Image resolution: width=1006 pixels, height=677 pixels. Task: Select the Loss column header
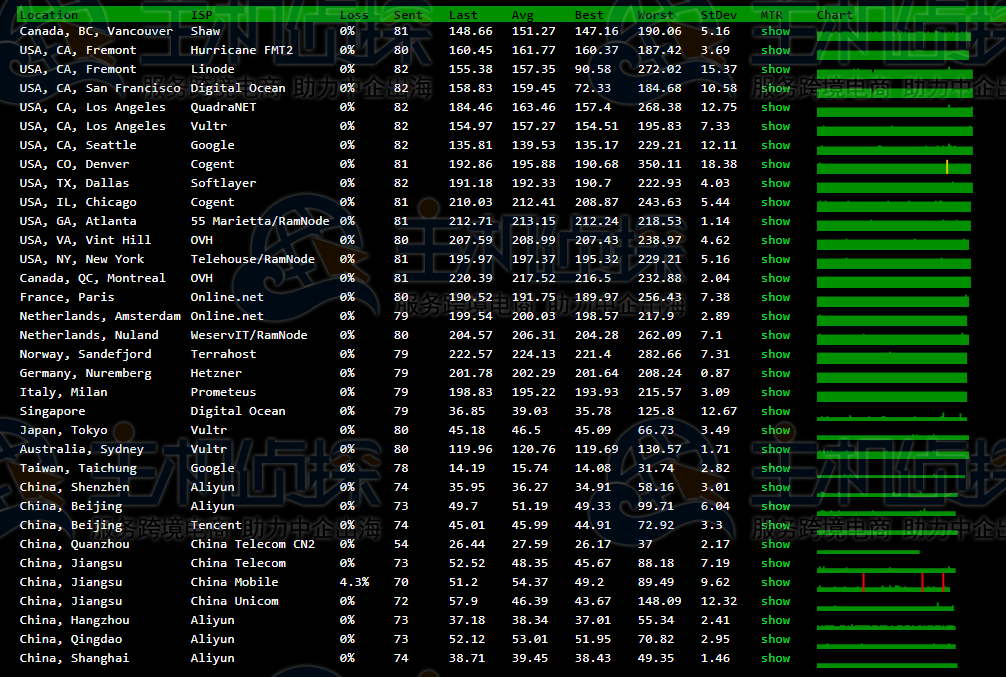click(x=354, y=15)
